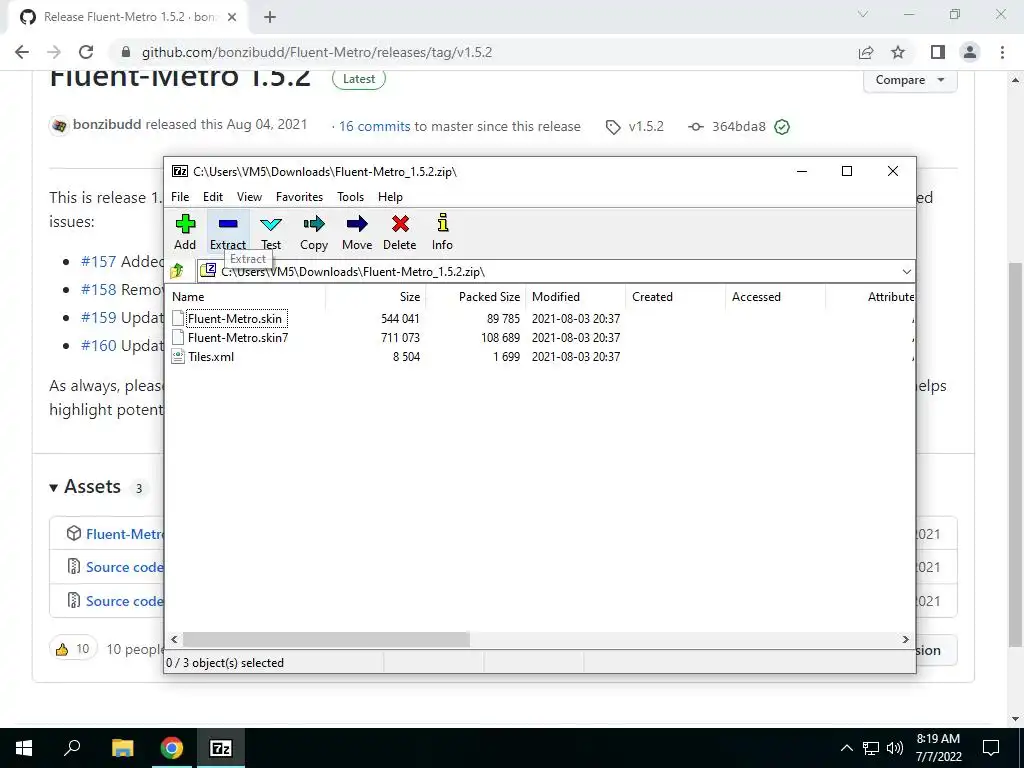Select the Fluent-Metro.skin7 file icon
The image size is (1024, 768).
178,338
